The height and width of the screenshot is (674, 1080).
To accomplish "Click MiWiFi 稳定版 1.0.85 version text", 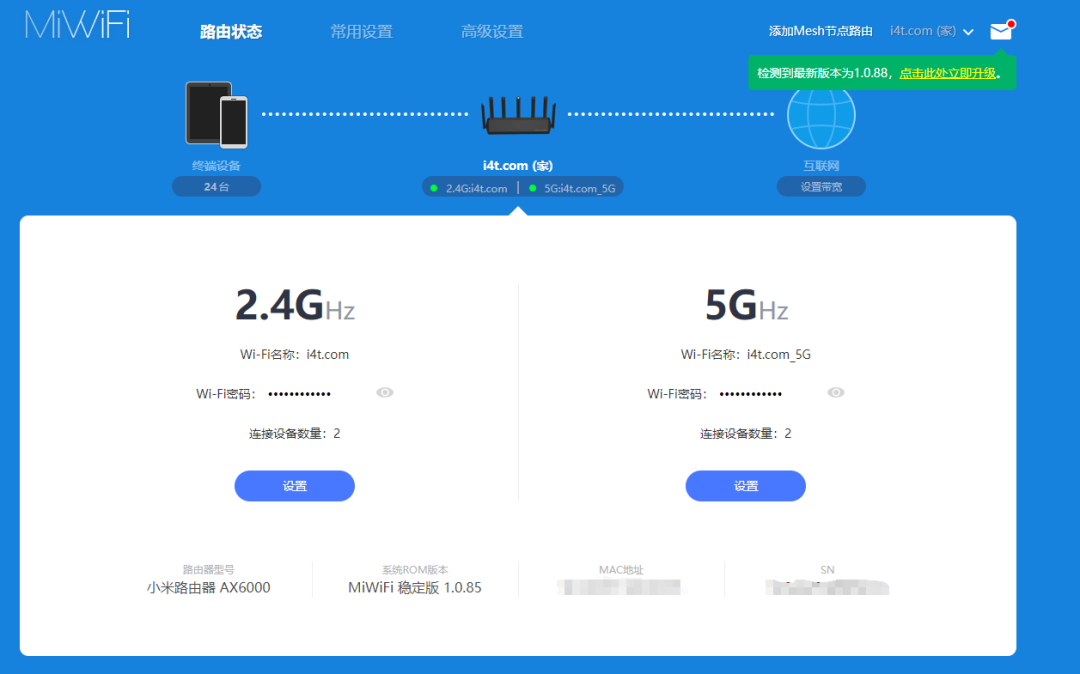I will pyautogui.click(x=415, y=587).
